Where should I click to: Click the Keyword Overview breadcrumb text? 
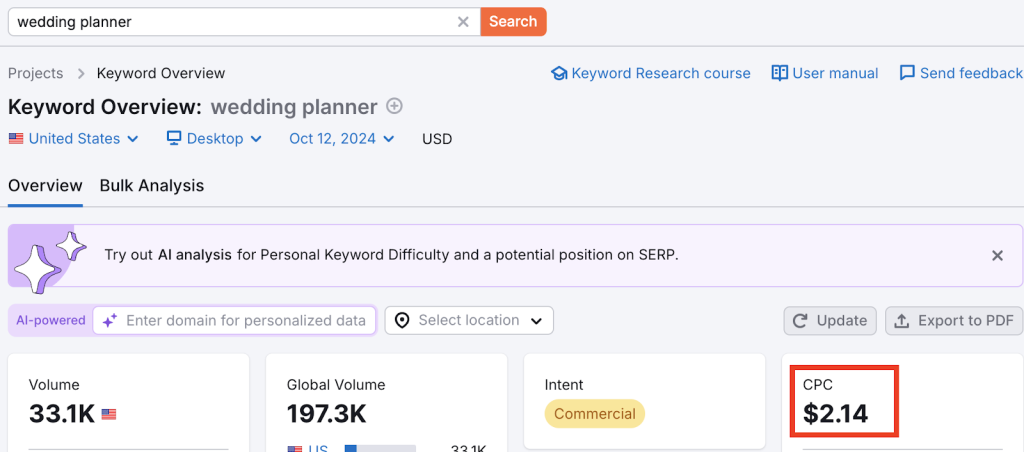pos(161,73)
